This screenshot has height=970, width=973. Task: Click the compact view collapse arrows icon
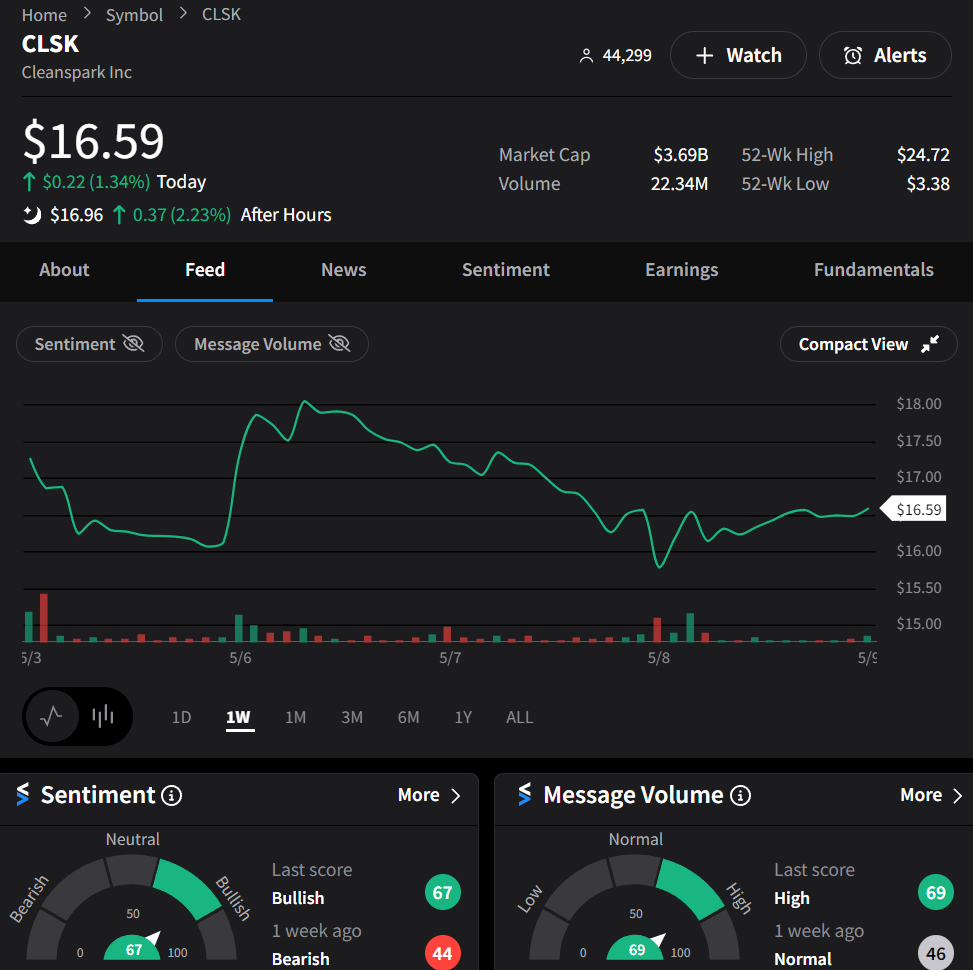tap(930, 344)
